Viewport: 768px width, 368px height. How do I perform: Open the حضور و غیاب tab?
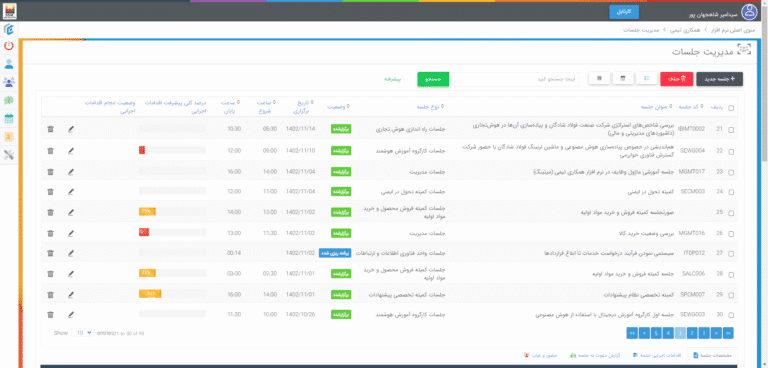(536, 355)
